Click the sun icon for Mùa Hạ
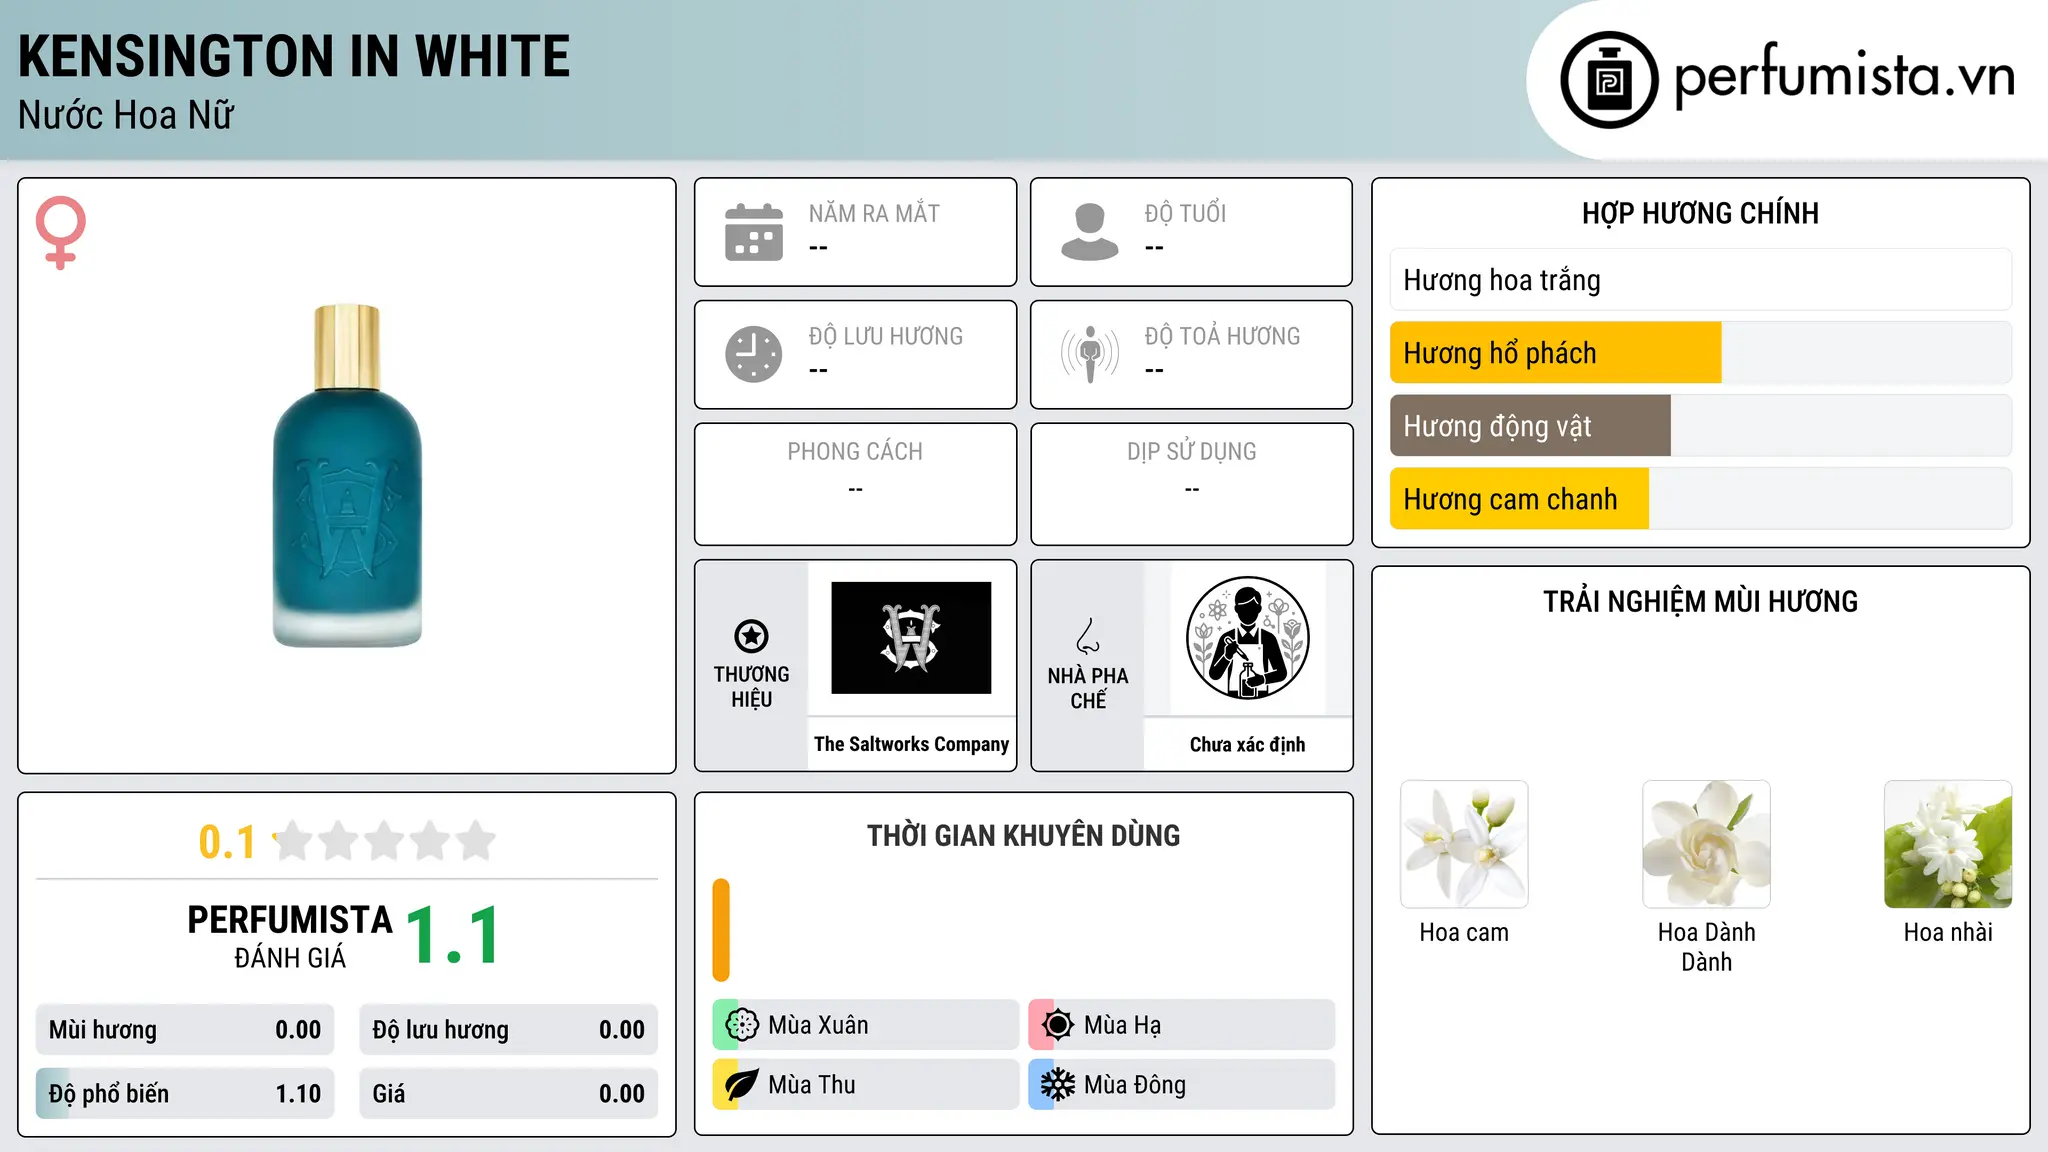 [1057, 1024]
